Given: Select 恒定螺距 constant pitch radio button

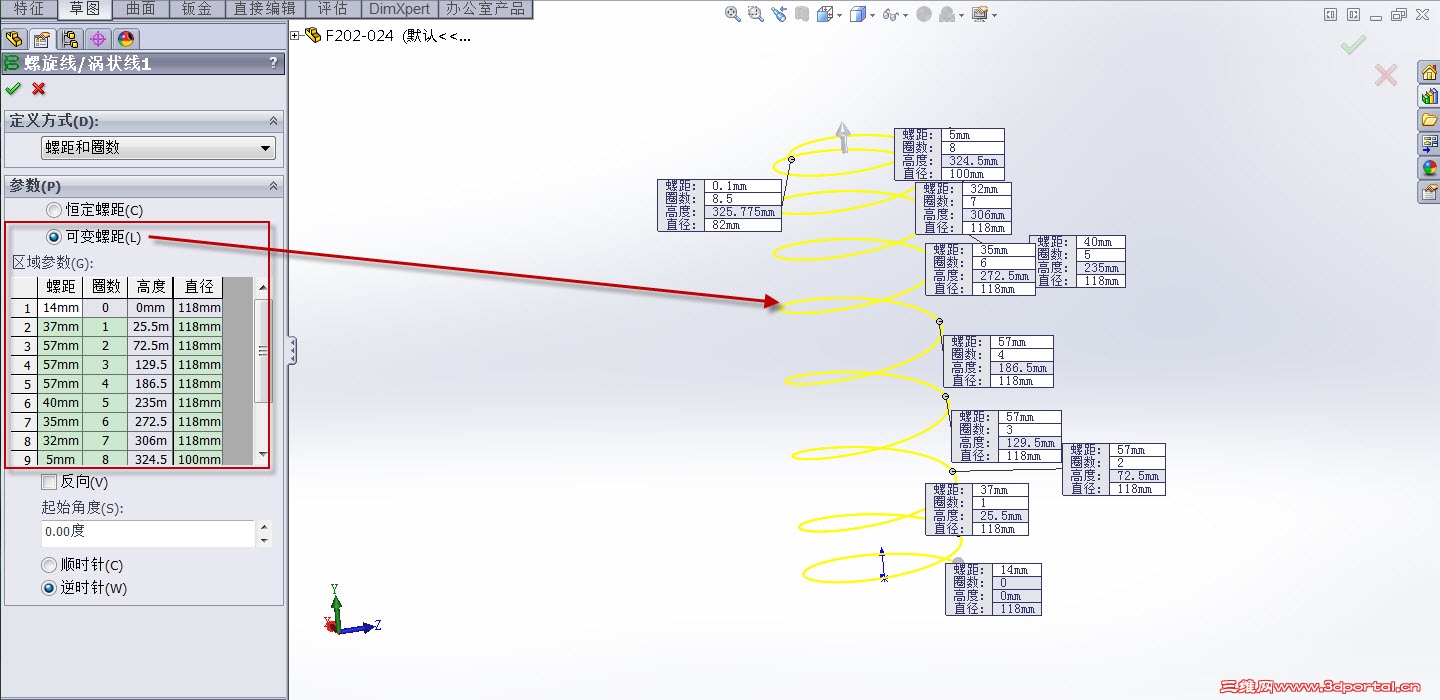Looking at the screenshot, I should click(x=53, y=210).
